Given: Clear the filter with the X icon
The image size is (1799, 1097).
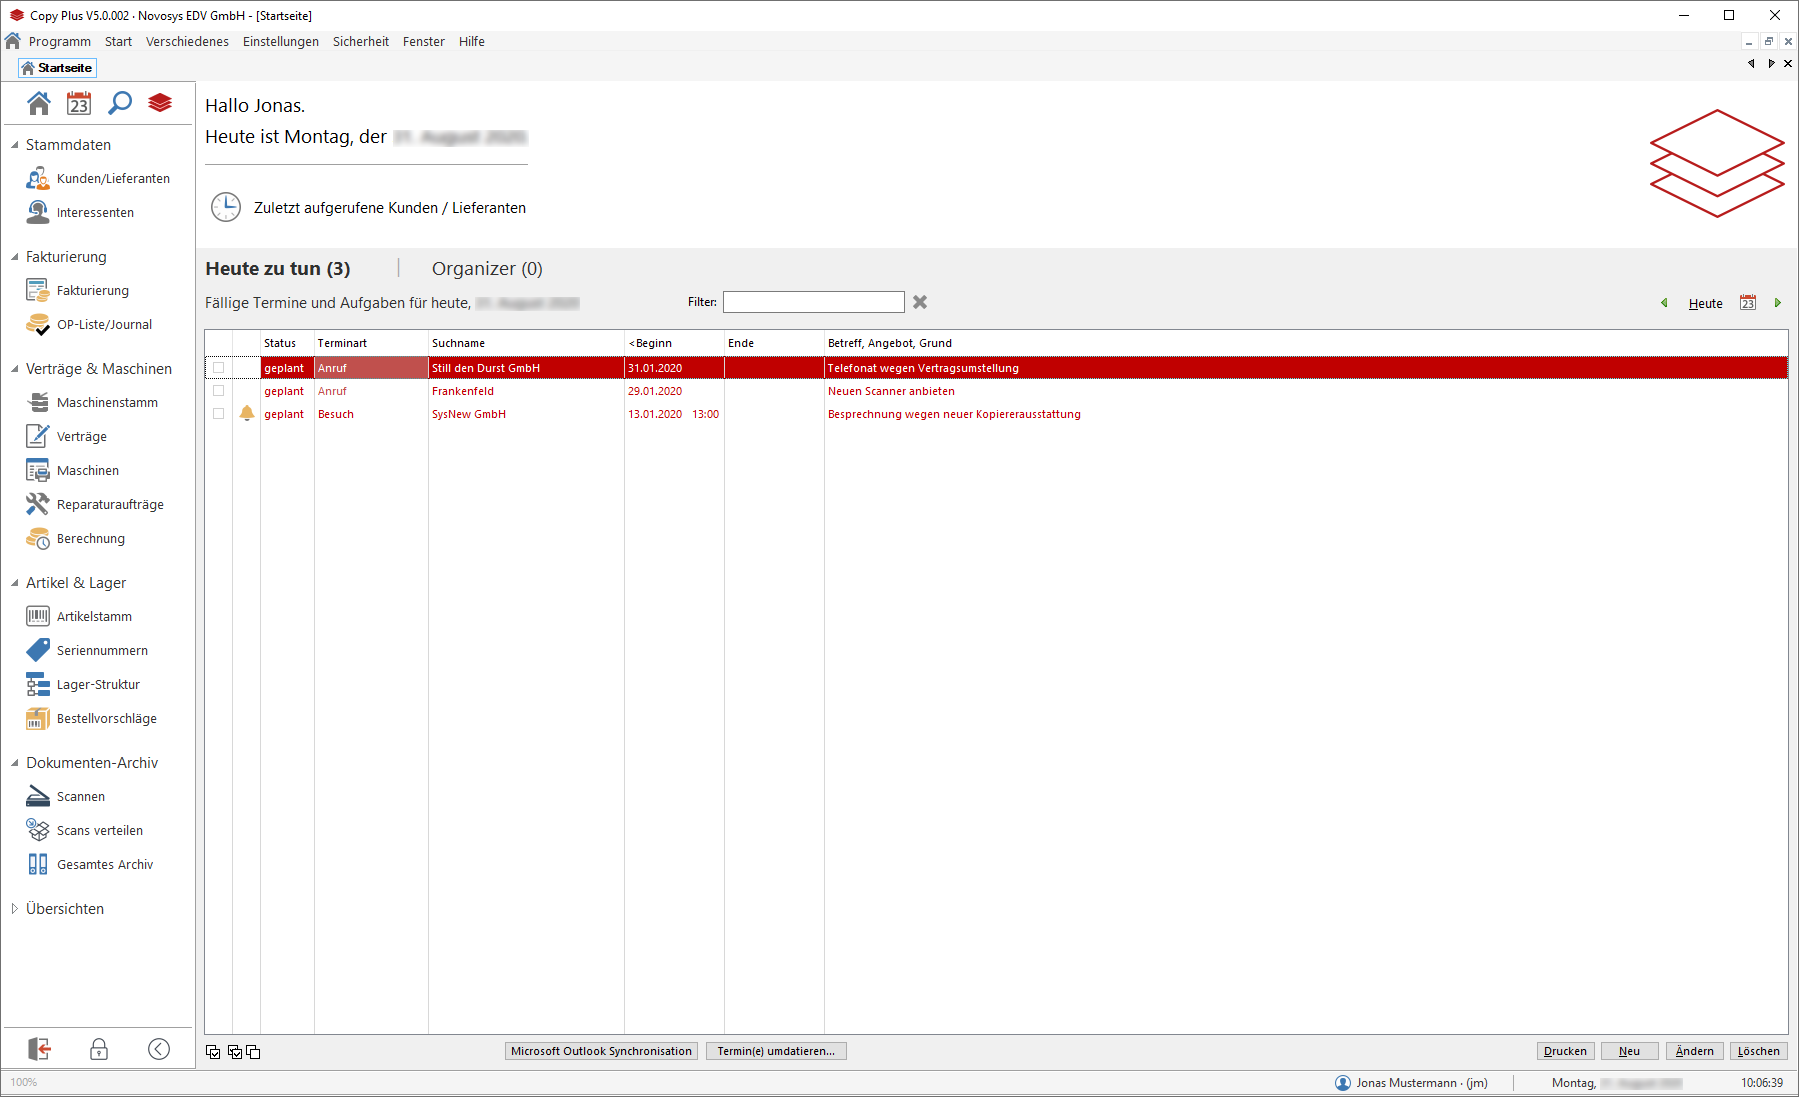Looking at the screenshot, I should [x=920, y=302].
